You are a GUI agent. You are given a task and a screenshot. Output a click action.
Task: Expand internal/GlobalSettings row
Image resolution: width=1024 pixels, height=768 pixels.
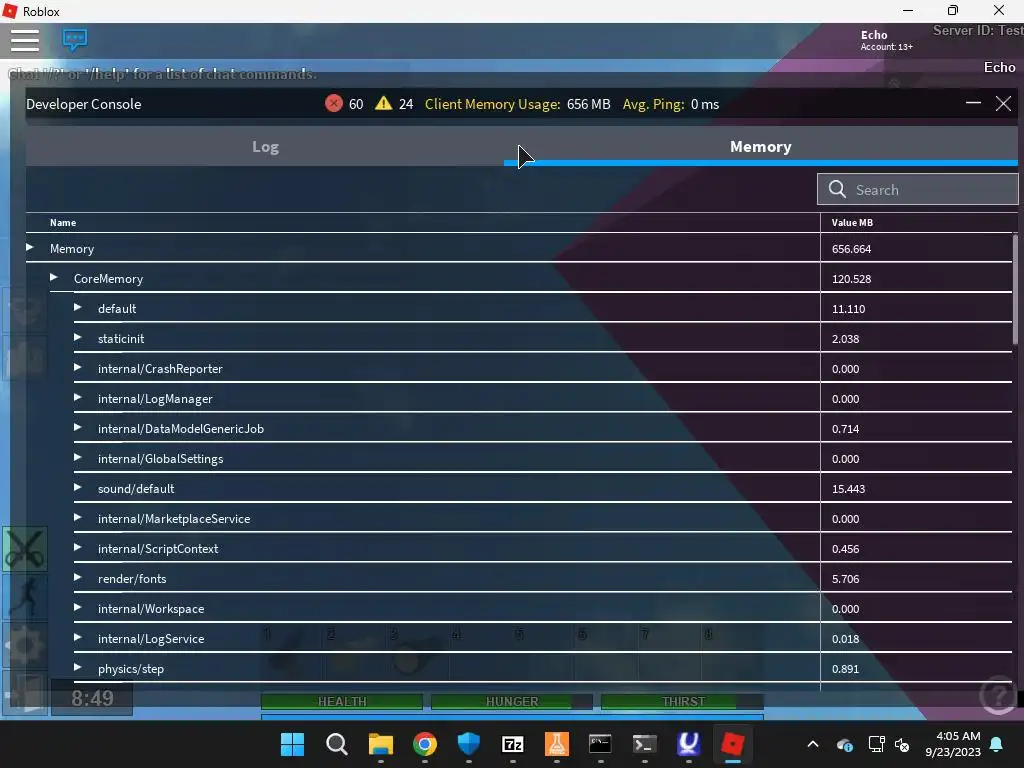78,458
